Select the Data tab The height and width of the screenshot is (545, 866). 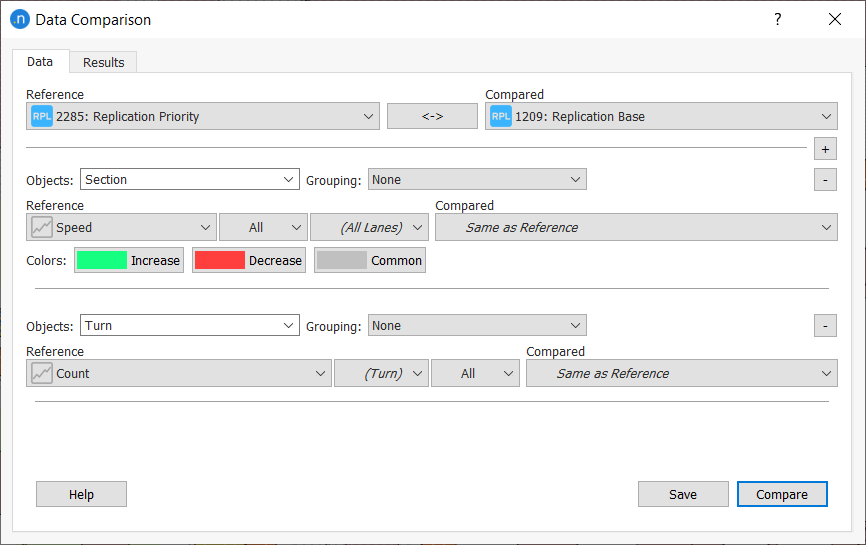coord(40,61)
